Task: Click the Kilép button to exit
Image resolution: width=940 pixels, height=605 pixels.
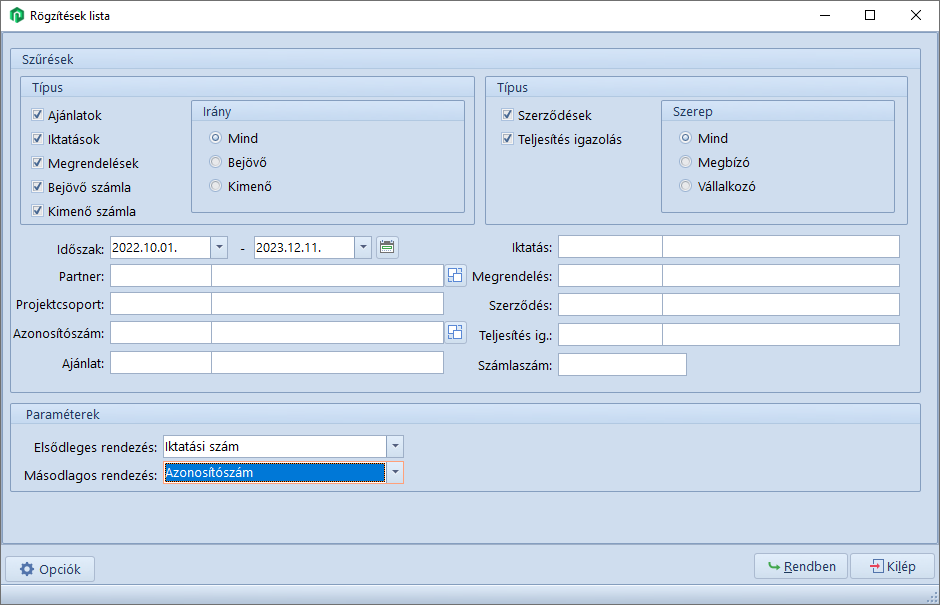Action: (x=892, y=566)
